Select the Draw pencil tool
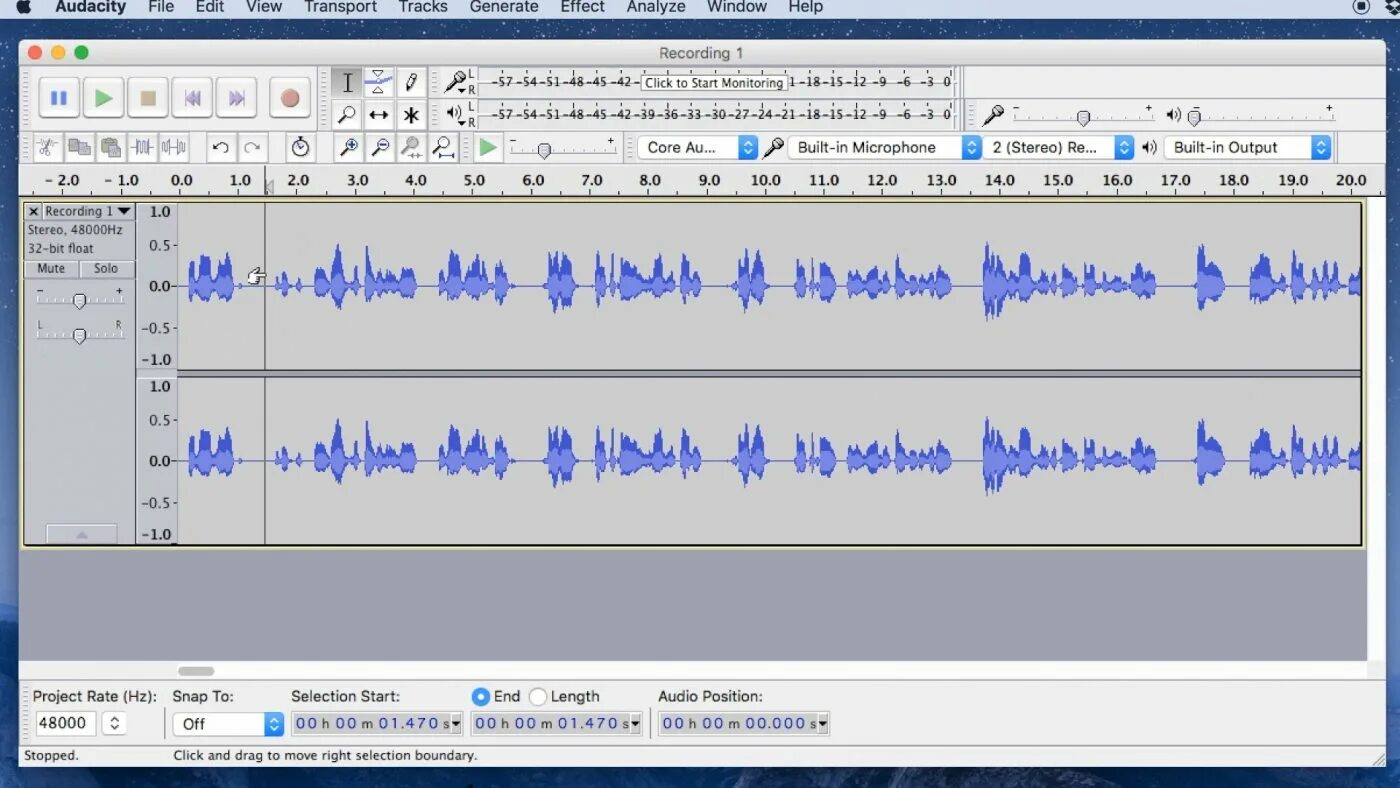Viewport: 1400px width, 788px height. click(x=410, y=82)
